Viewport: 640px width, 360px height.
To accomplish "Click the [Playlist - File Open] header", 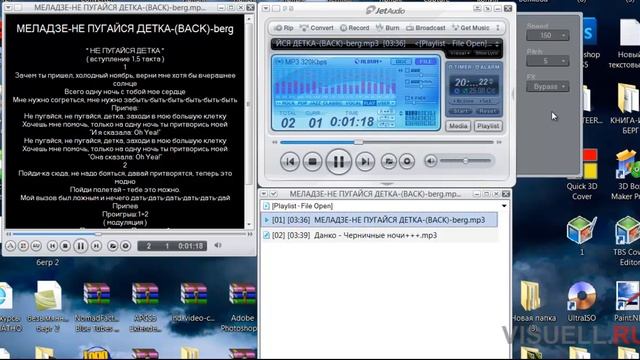I will pos(302,206).
